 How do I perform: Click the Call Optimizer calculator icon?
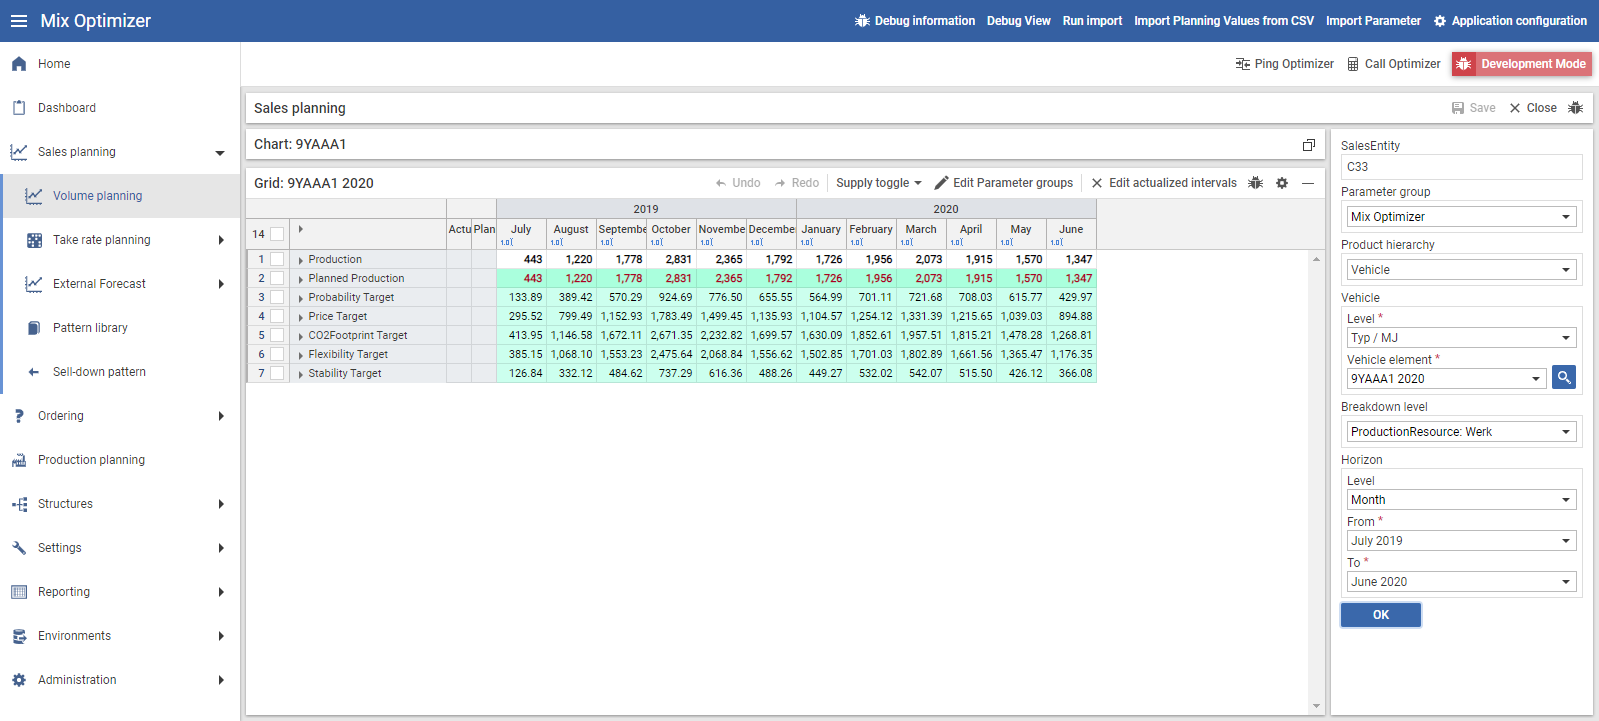[x=1353, y=64]
